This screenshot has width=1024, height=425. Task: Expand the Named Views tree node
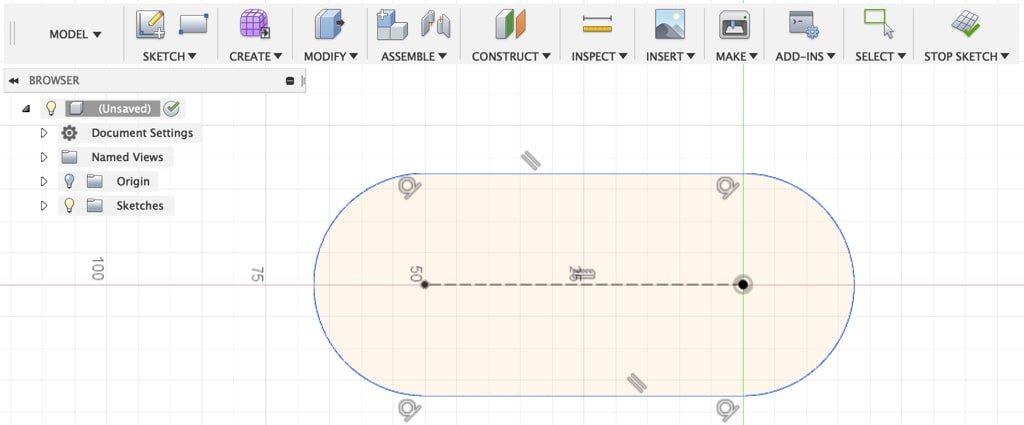pos(43,157)
